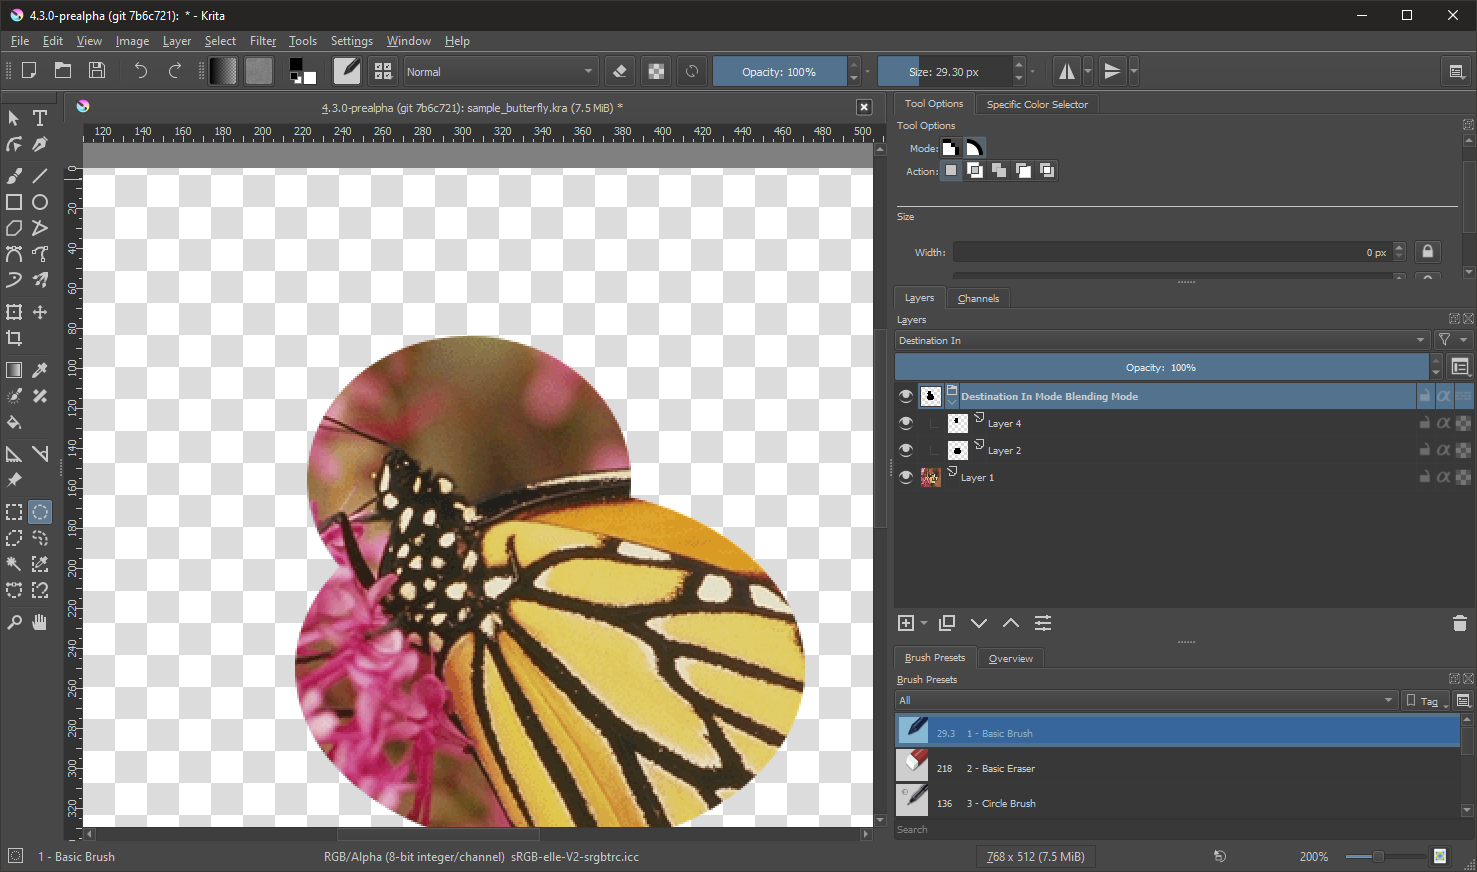Toggle eraser mode in toolbar

[x=620, y=71]
